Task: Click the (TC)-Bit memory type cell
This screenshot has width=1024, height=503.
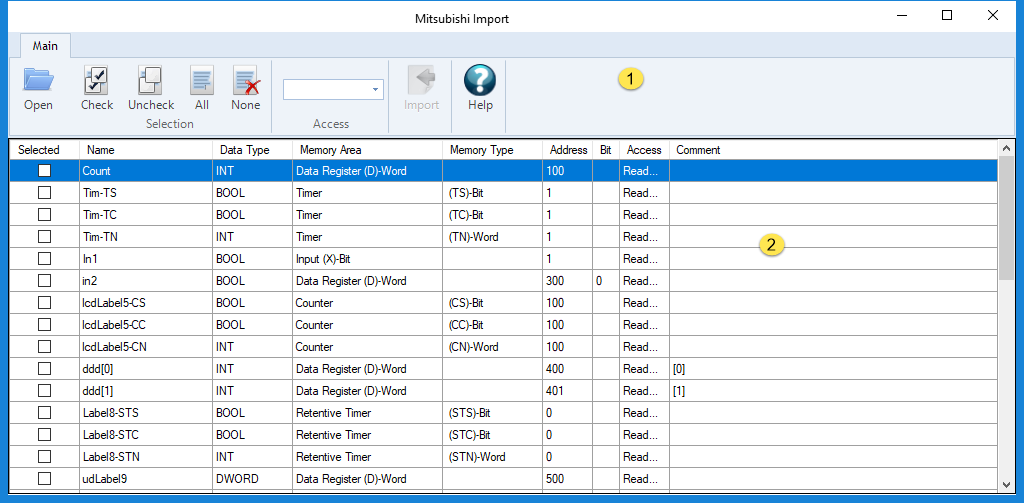Action: [492, 214]
